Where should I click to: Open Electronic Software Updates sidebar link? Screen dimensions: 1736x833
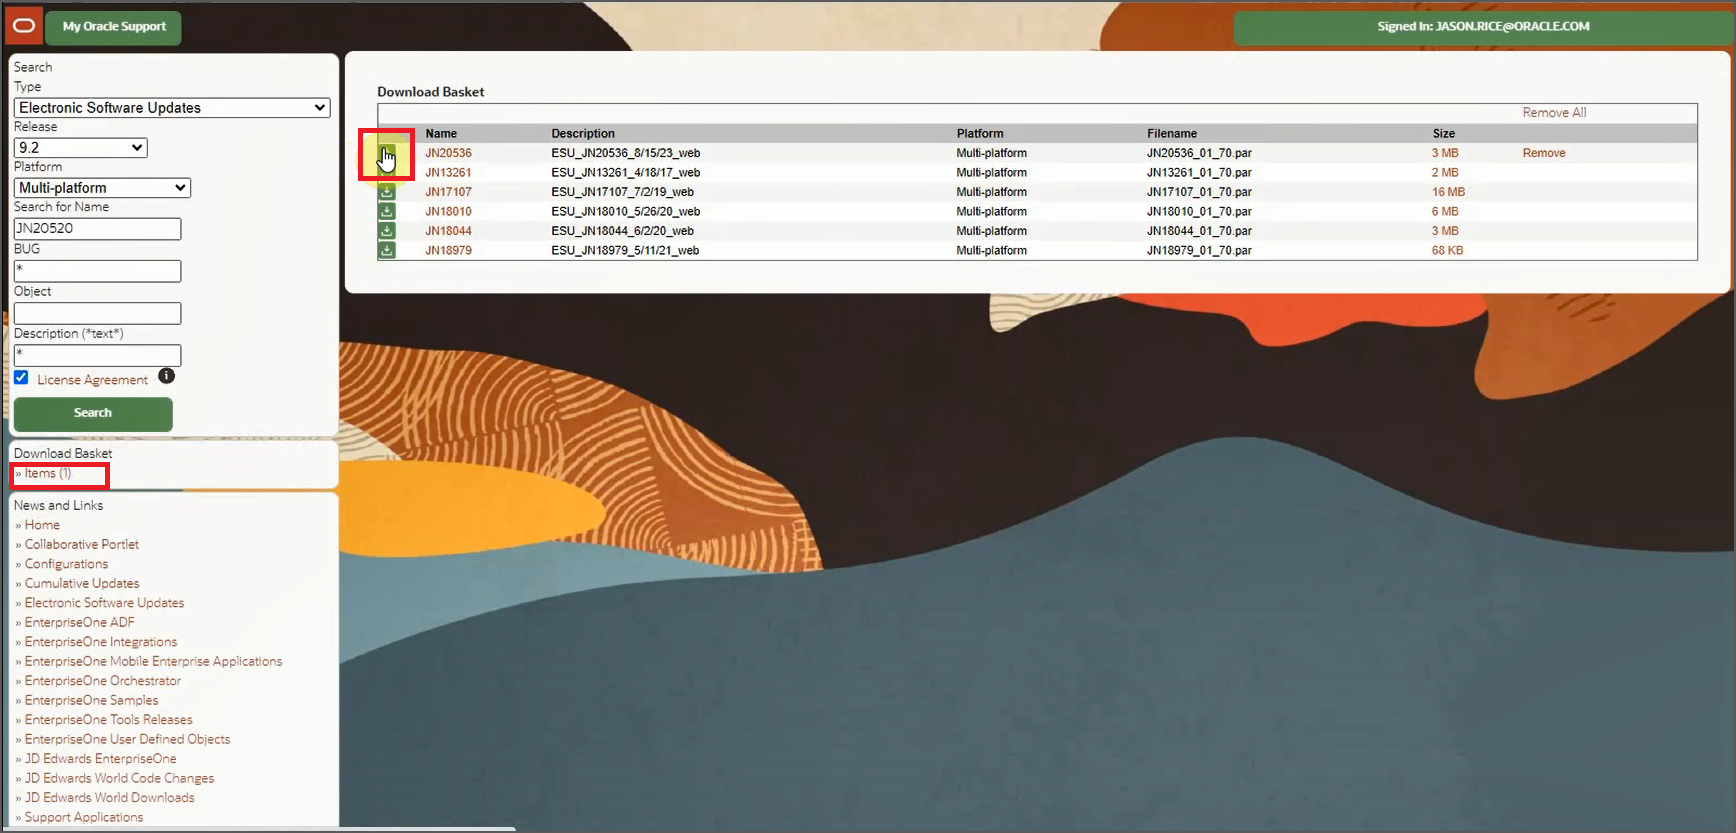pos(104,603)
